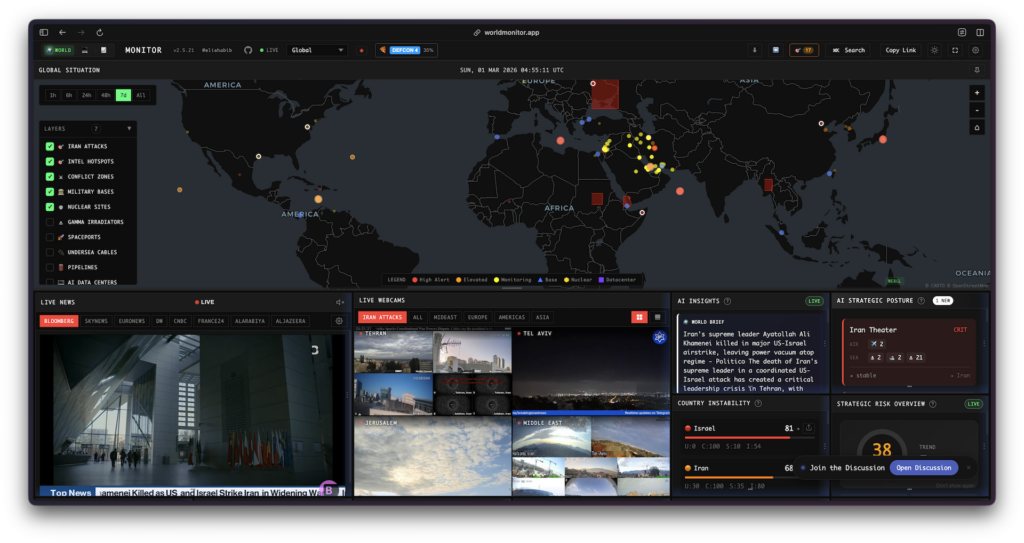Open the Global region dropdown
The image size is (1024, 543).
[317, 50]
